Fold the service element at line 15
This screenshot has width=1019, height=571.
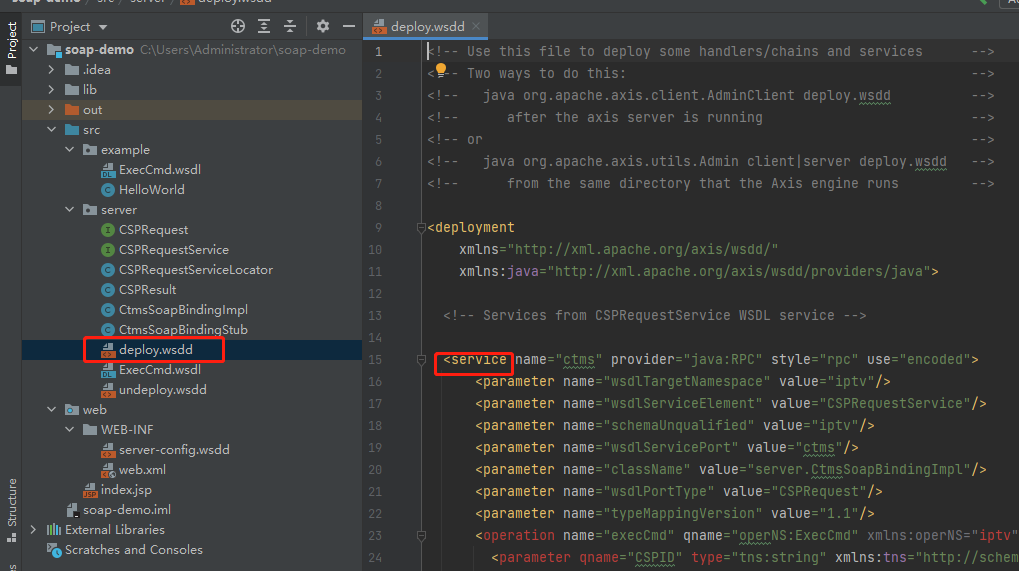click(421, 359)
